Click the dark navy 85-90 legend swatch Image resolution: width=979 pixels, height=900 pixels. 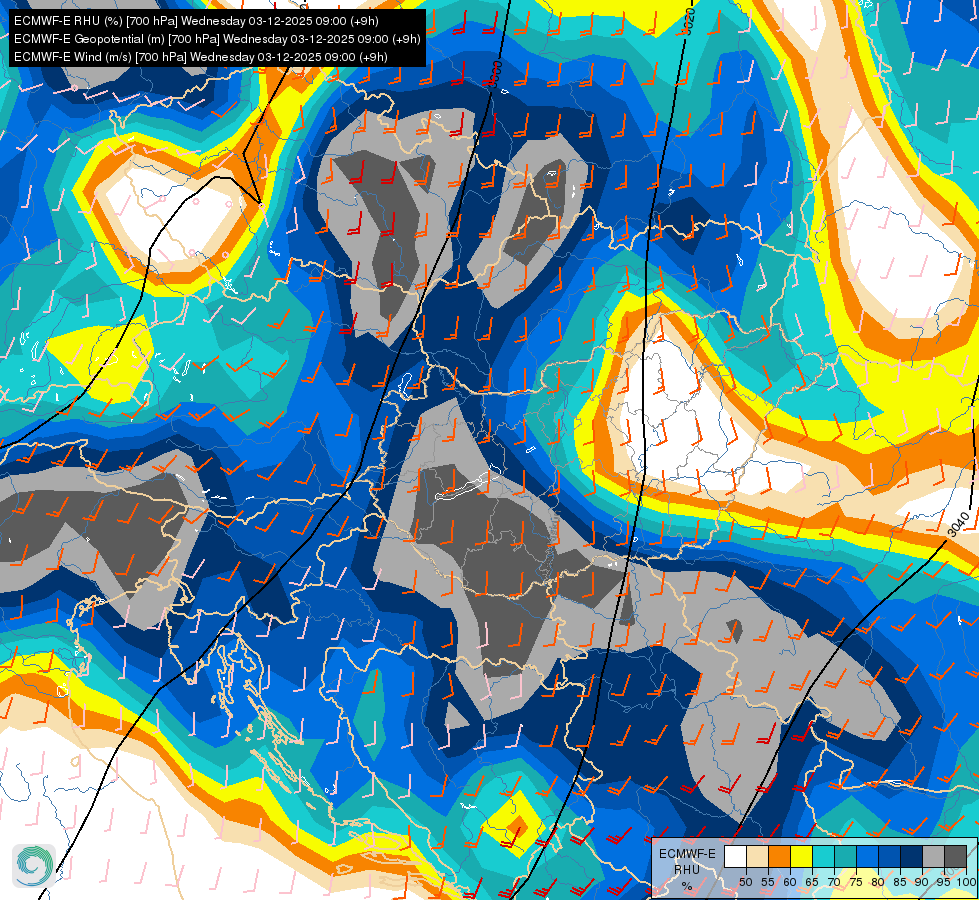912,856
